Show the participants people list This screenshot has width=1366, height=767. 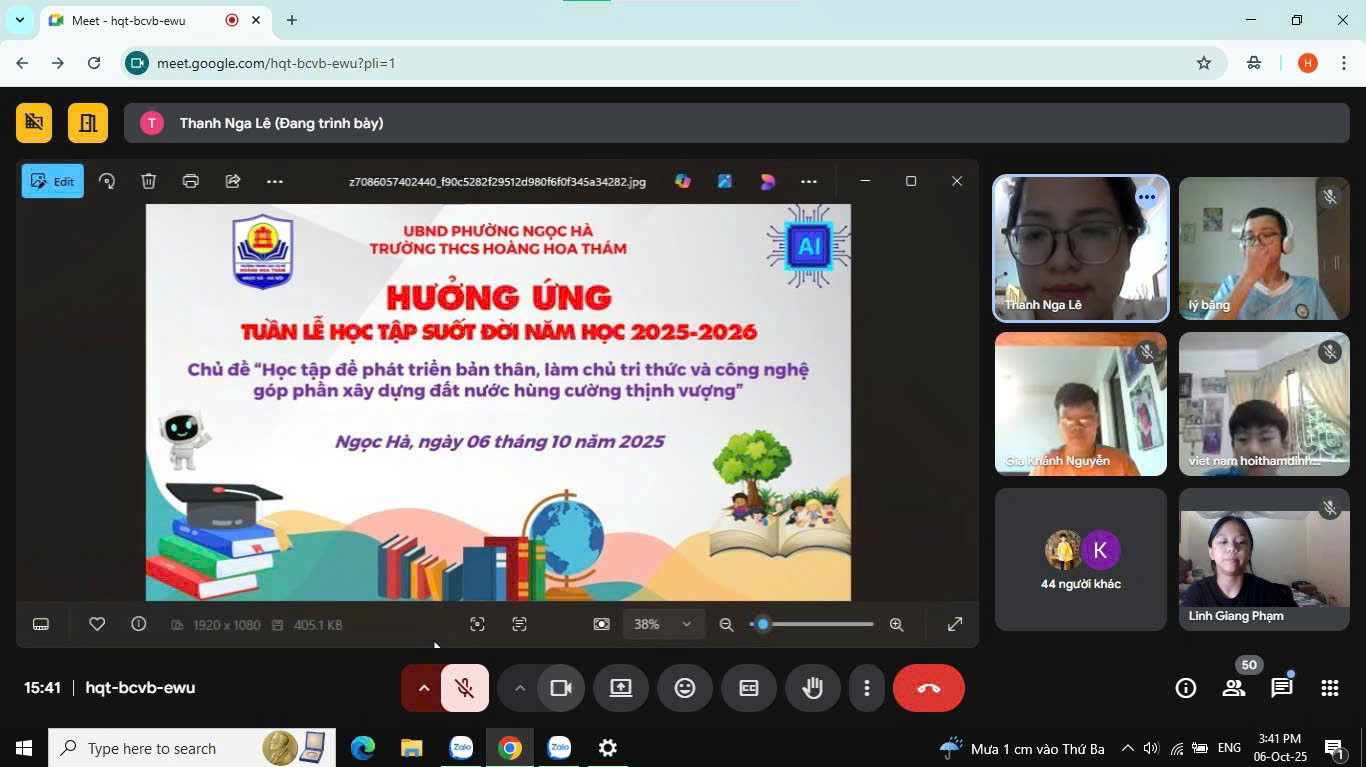[x=1234, y=688]
